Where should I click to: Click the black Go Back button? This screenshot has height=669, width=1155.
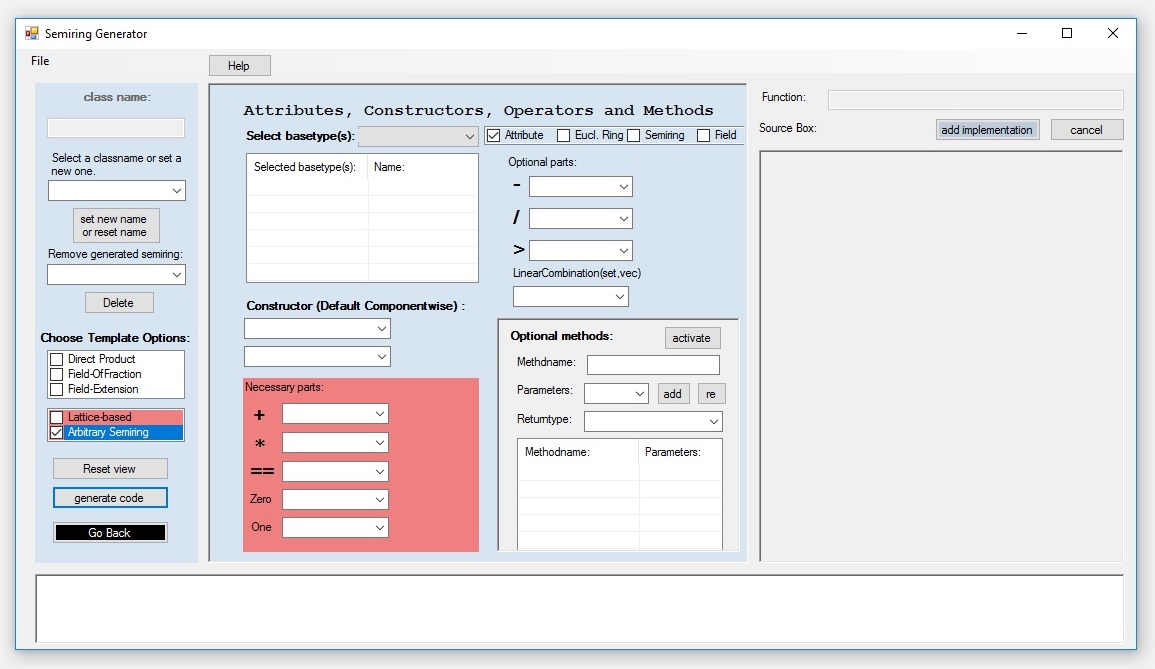pos(110,533)
